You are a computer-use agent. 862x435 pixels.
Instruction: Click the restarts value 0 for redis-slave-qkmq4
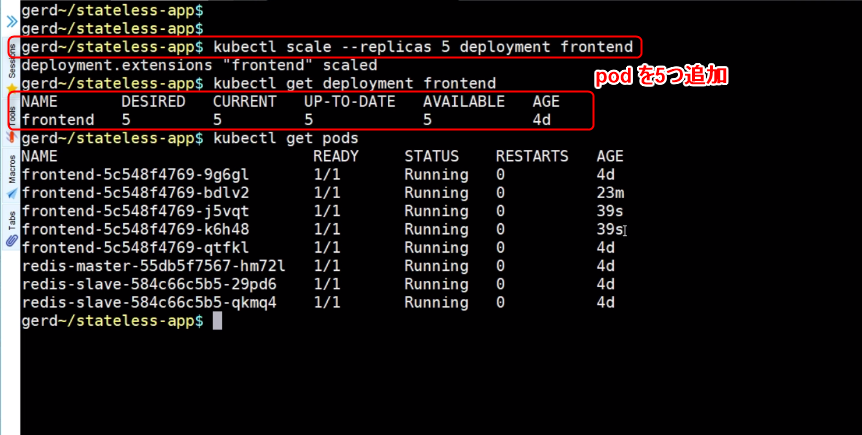coord(500,302)
